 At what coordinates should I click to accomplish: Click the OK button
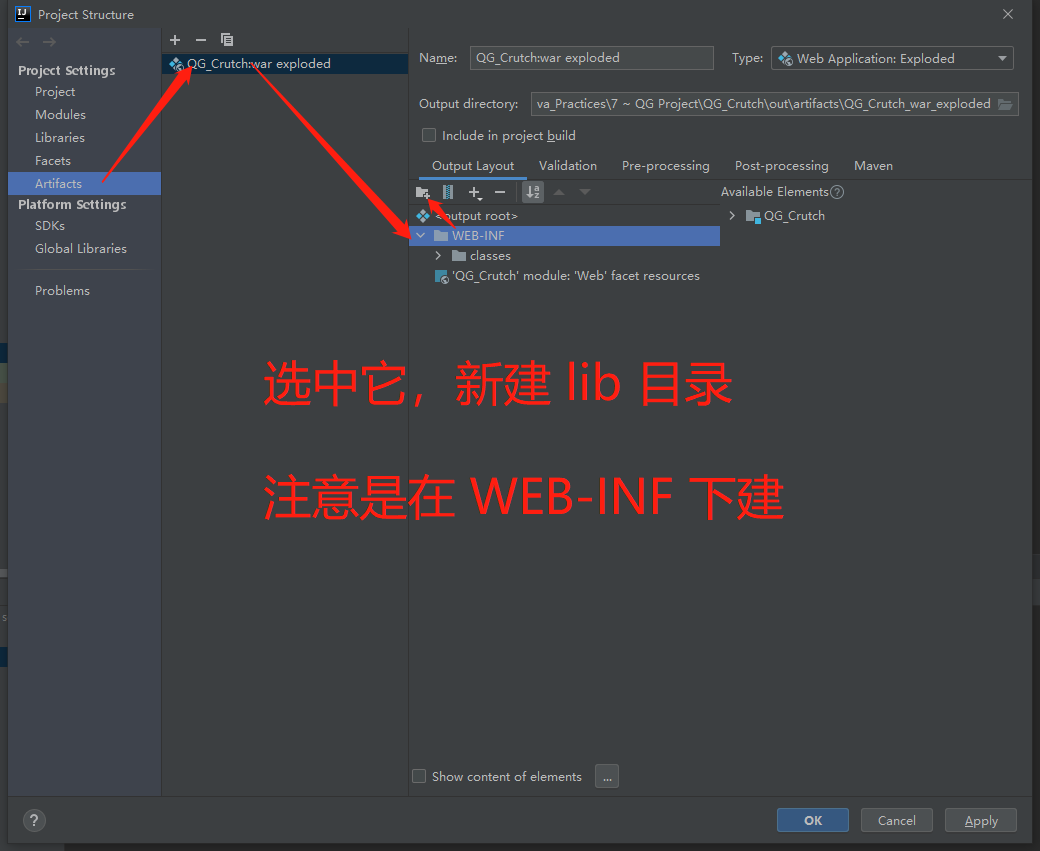pos(812,820)
